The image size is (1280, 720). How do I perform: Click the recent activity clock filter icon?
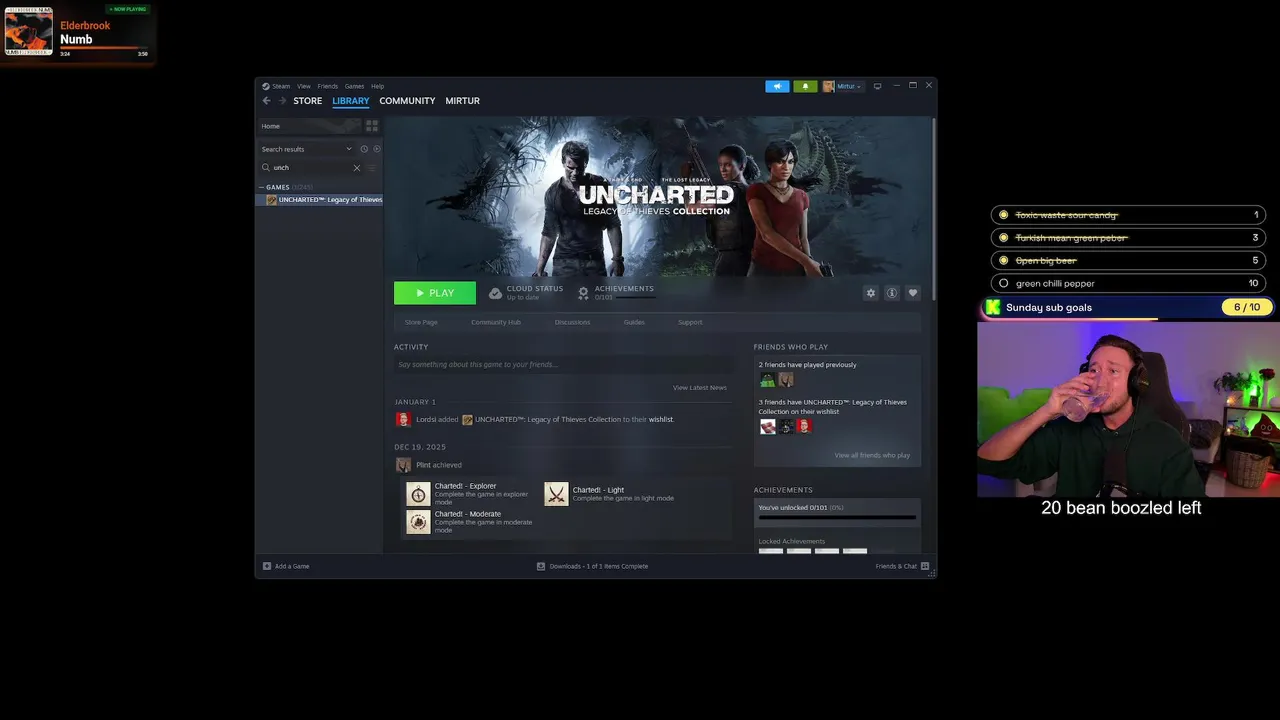point(364,149)
